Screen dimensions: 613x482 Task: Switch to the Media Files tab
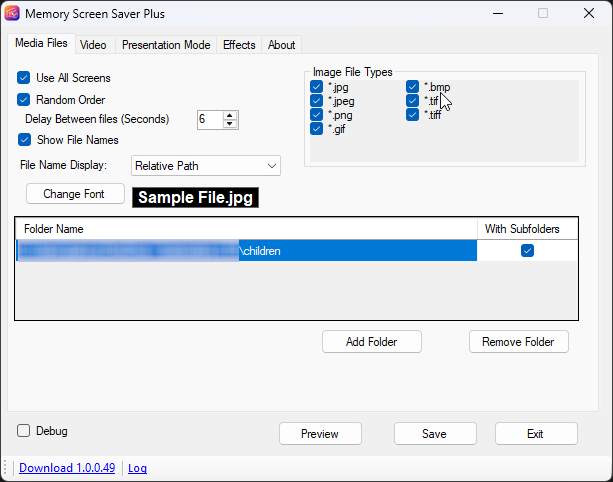click(41, 43)
